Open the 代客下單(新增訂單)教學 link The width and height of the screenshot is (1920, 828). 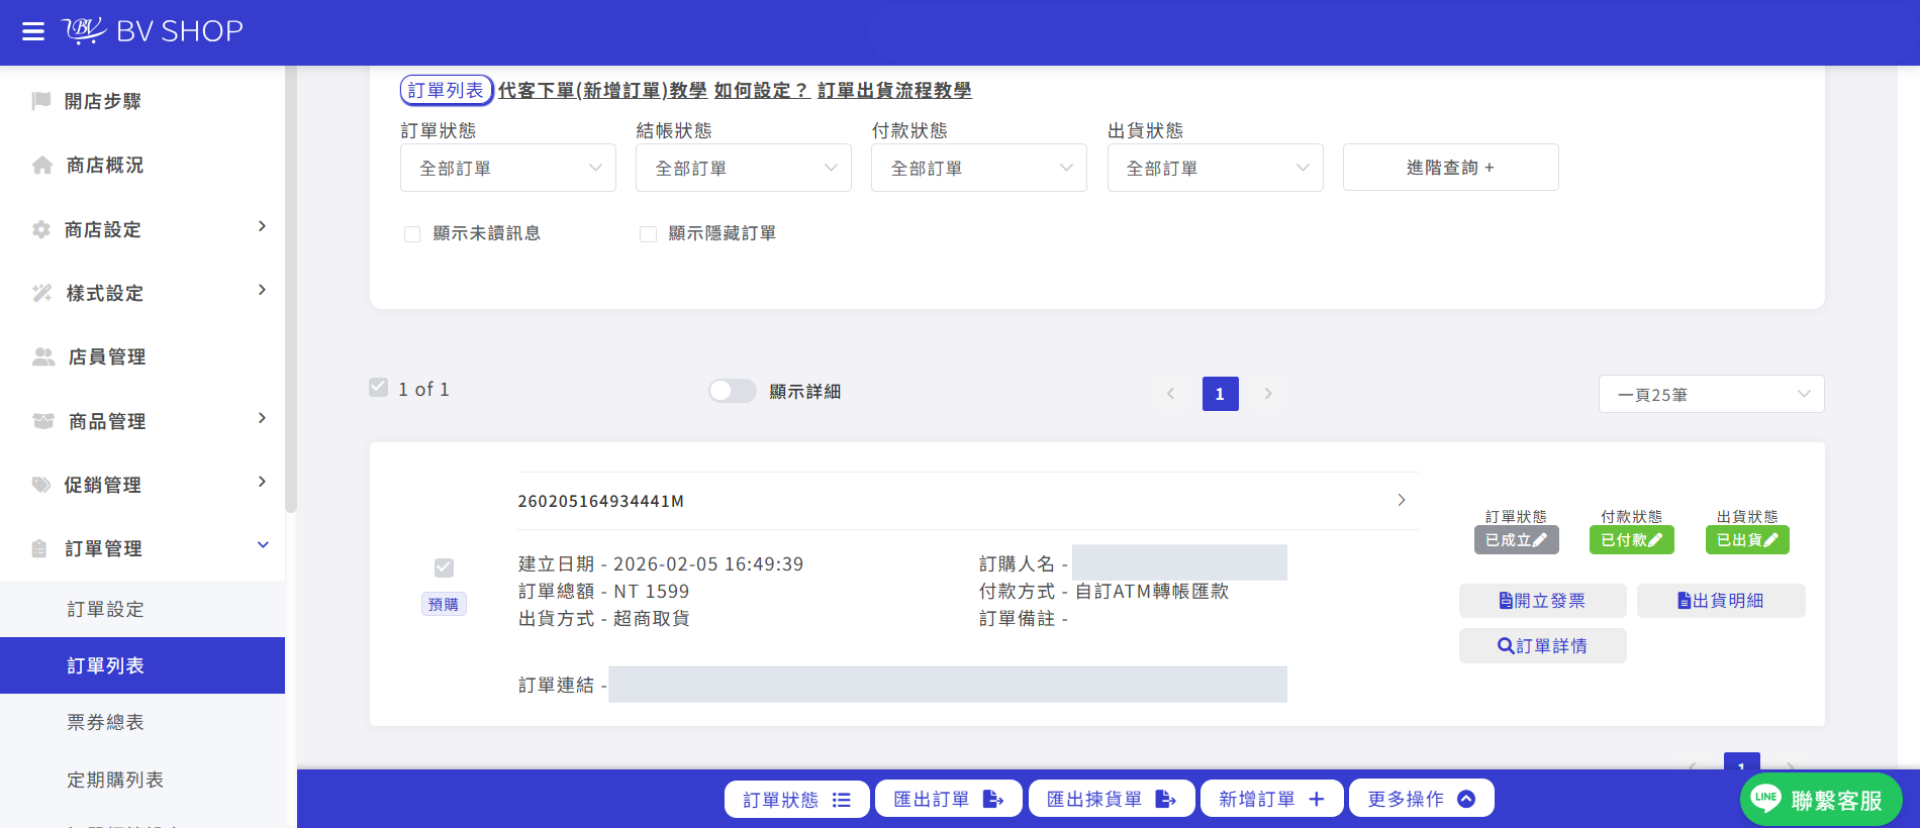[x=602, y=91]
